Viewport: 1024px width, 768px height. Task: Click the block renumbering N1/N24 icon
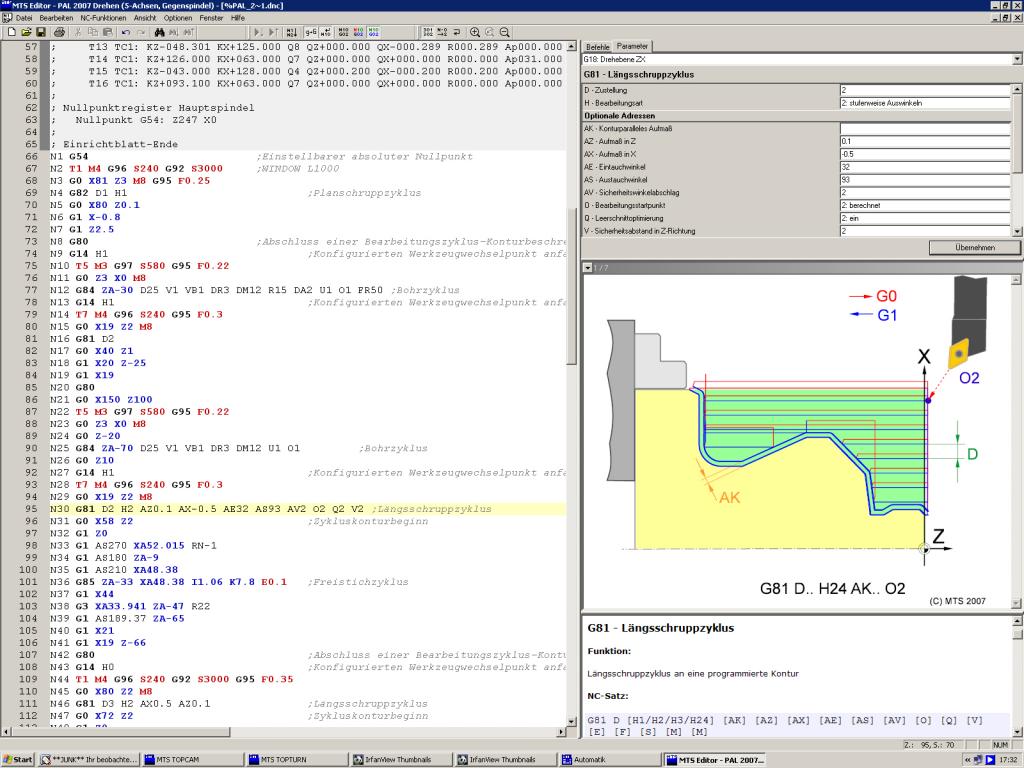292,32
